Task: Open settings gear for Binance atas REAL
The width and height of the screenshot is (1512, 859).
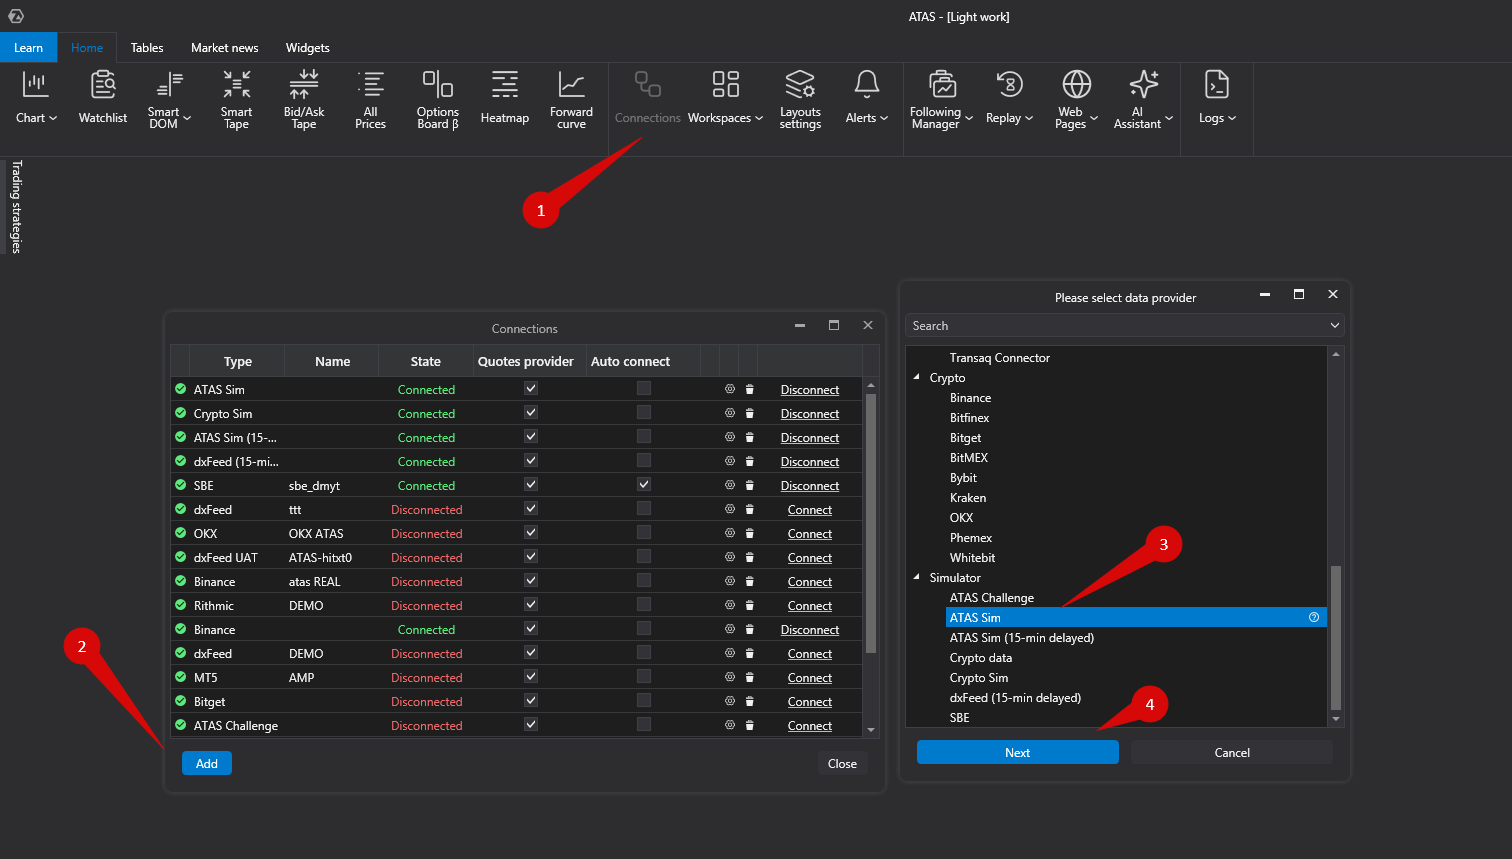Action: pyautogui.click(x=730, y=581)
